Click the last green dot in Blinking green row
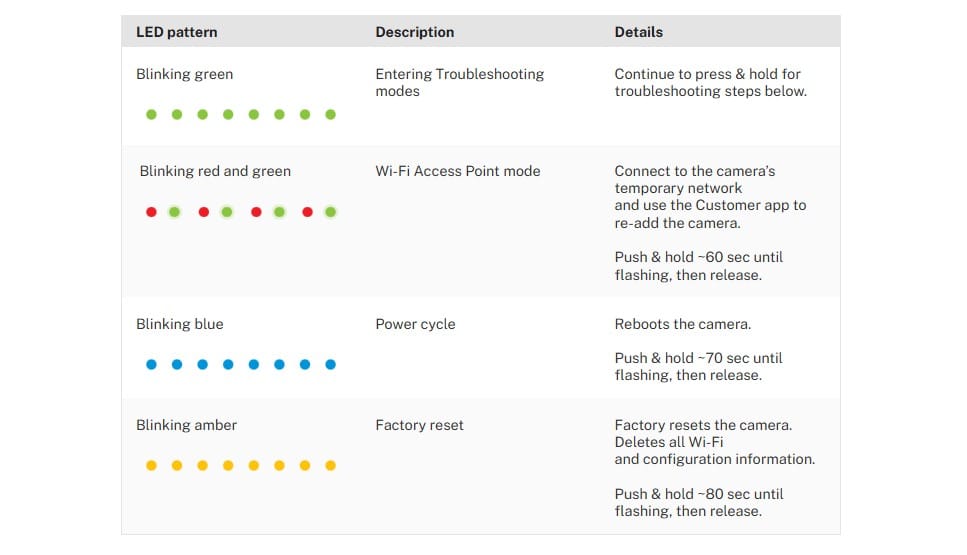This screenshot has height=555, width=967. coord(331,115)
